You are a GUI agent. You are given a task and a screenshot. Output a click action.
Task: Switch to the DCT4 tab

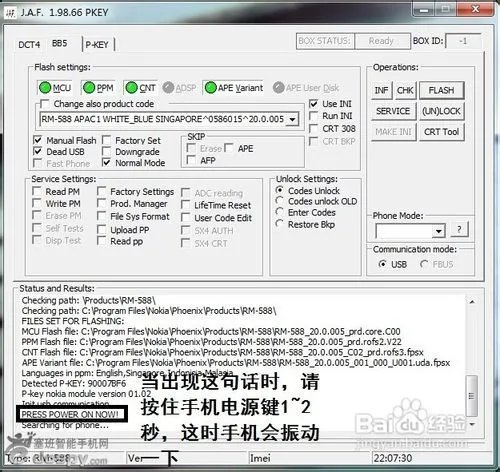tap(29, 45)
